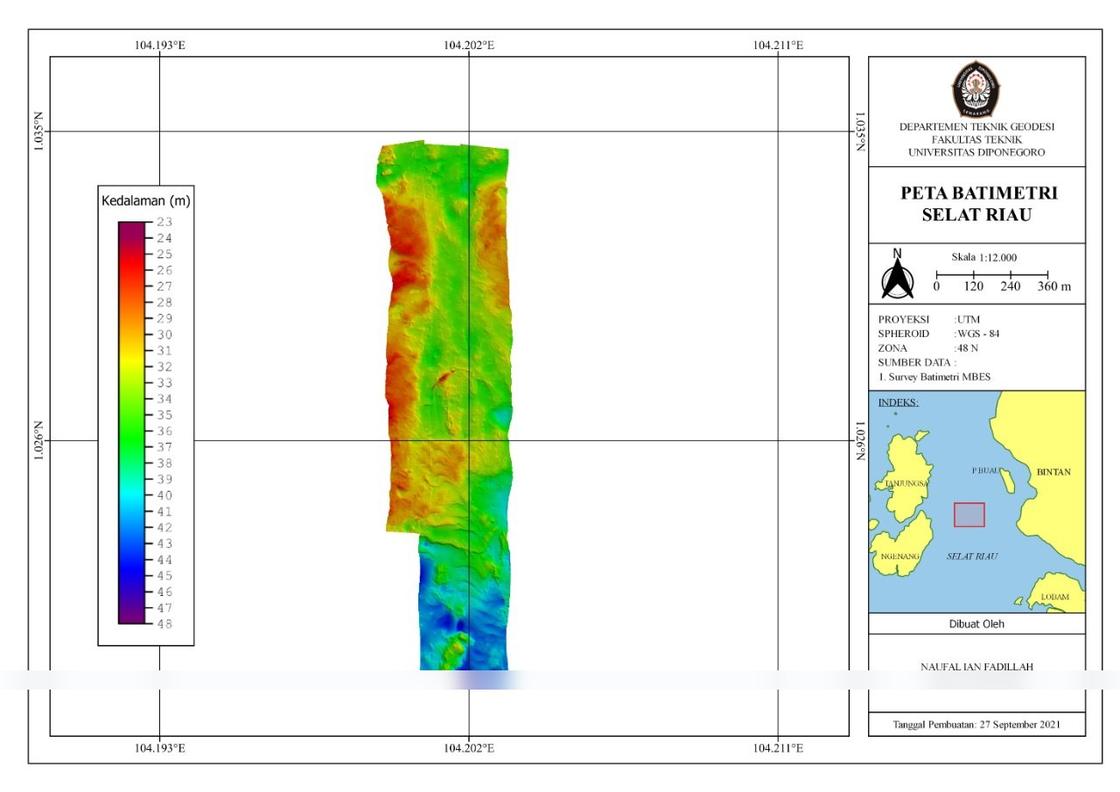The width and height of the screenshot is (1120, 792).
Task: Click the 'Dibuat Oleh' heading
Action: [x=976, y=623]
